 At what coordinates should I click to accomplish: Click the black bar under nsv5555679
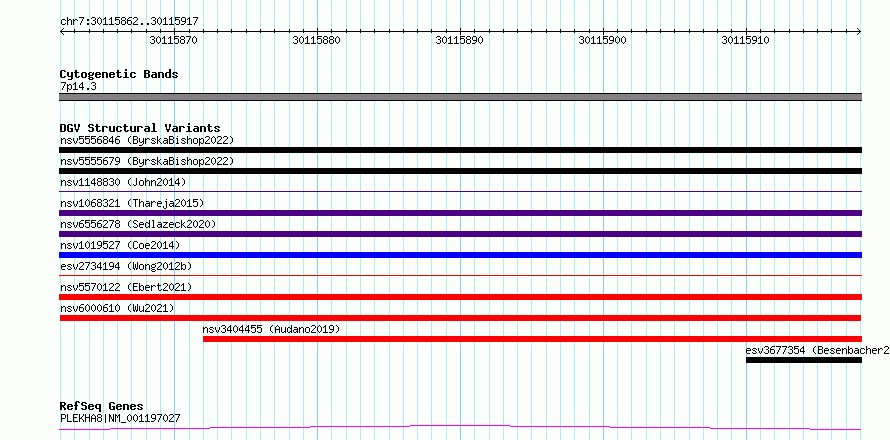(460, 171)
